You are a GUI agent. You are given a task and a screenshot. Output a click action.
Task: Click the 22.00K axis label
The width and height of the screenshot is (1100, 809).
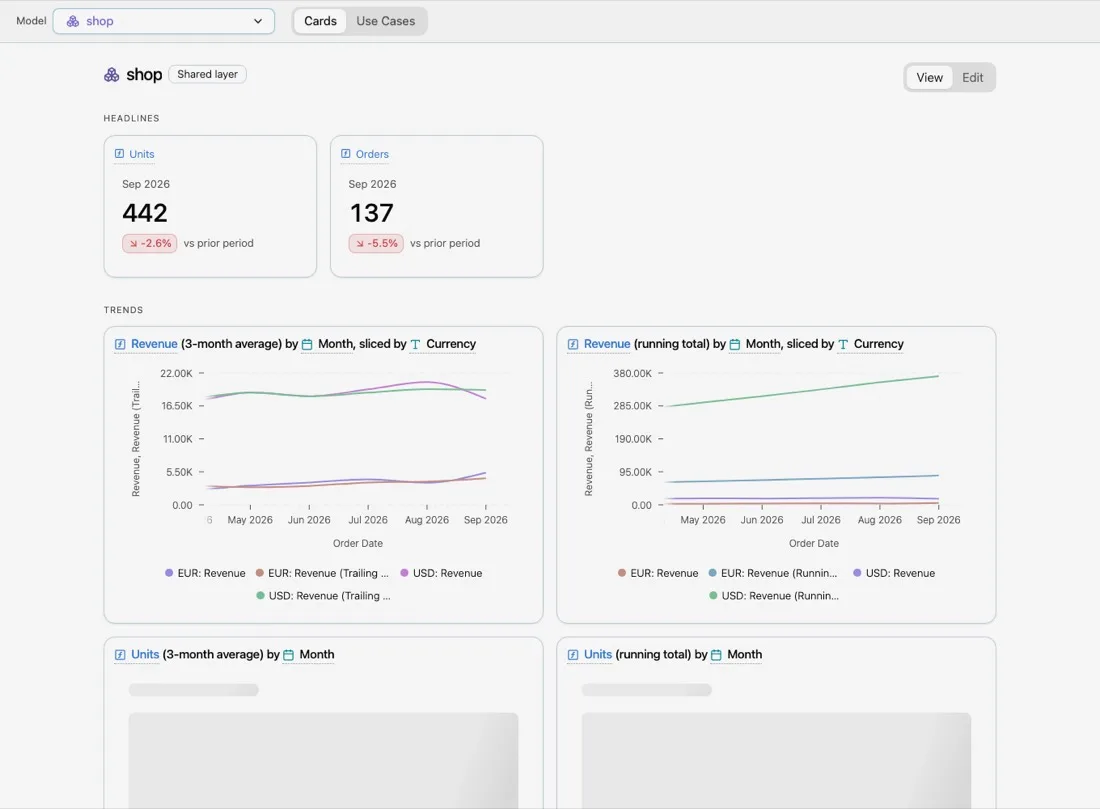click(176, 373)
